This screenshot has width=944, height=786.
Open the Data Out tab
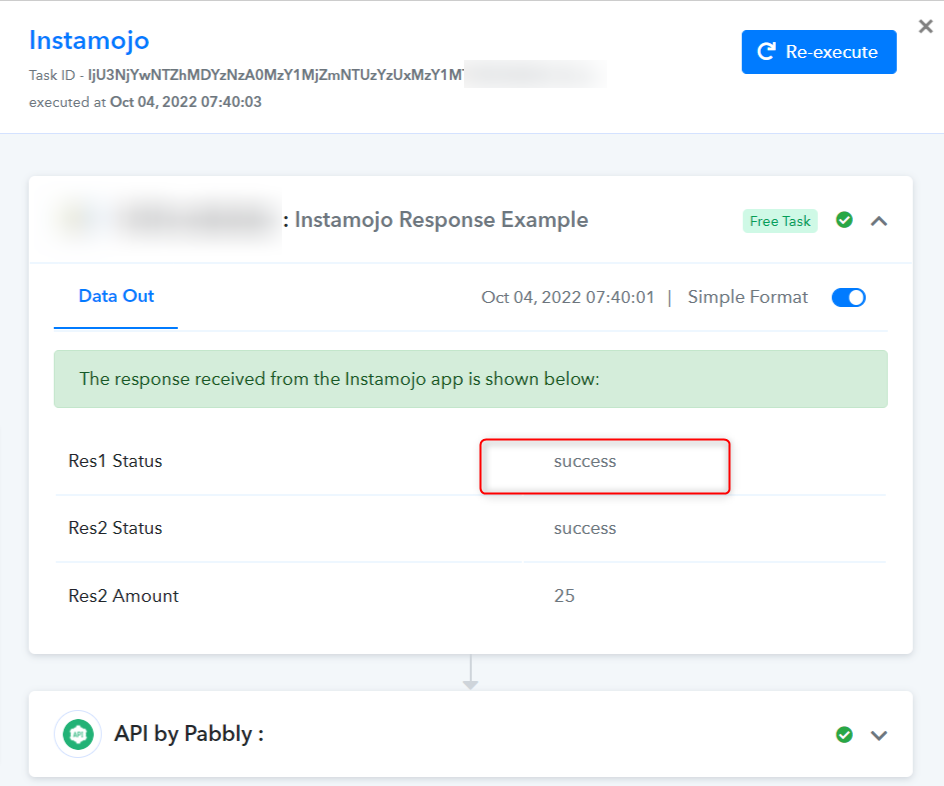(x=116, y=296)
